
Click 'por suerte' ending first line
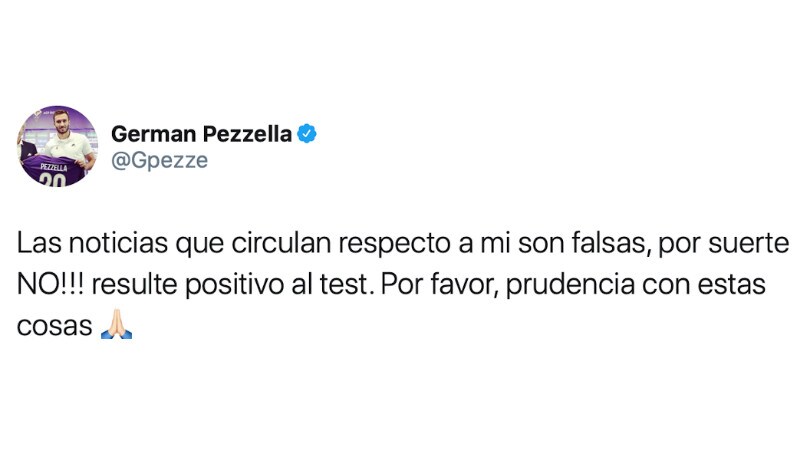pos(724,244)
